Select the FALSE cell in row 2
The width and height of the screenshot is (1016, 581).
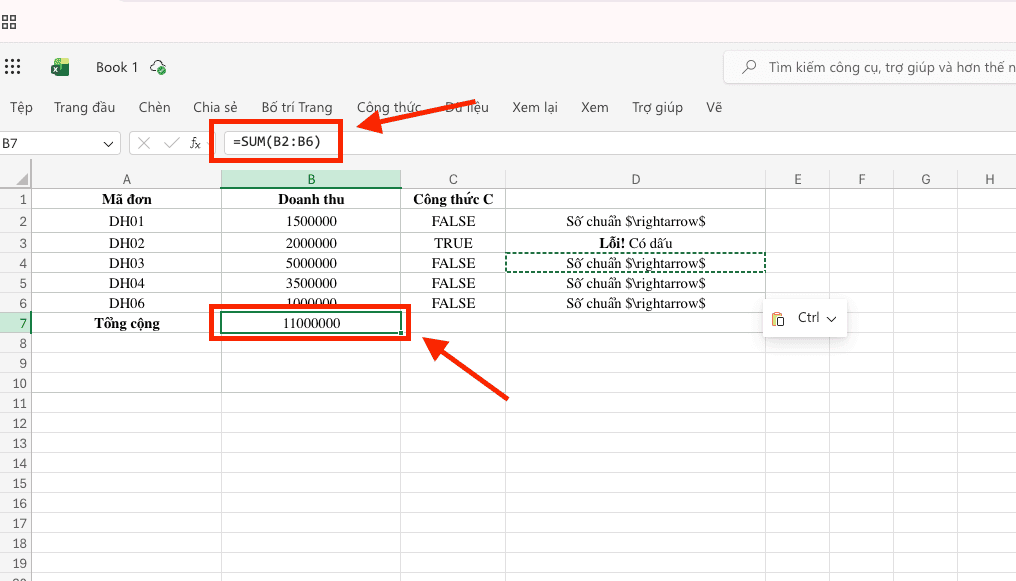pos(453,221)
